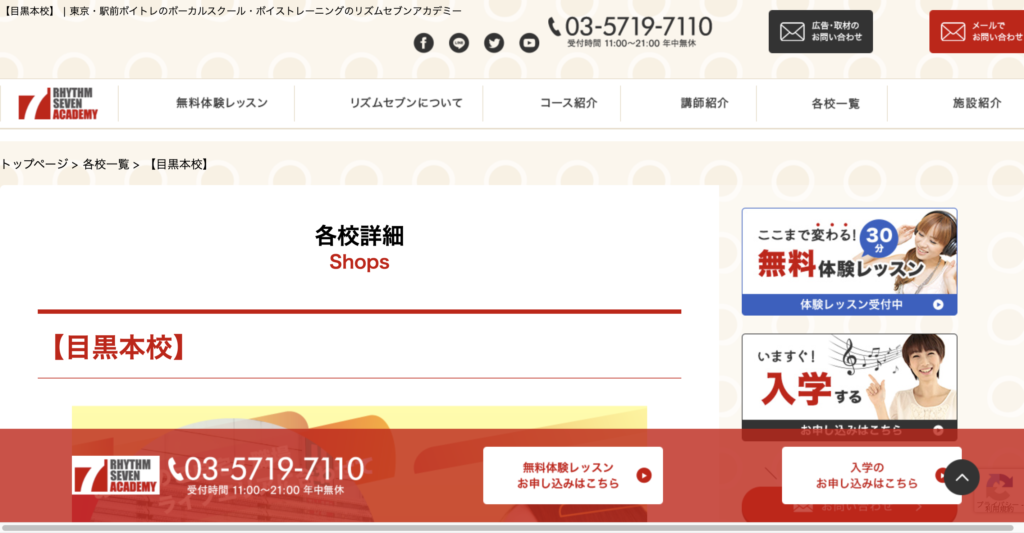Open the YouTube social icon

(529, 43)
